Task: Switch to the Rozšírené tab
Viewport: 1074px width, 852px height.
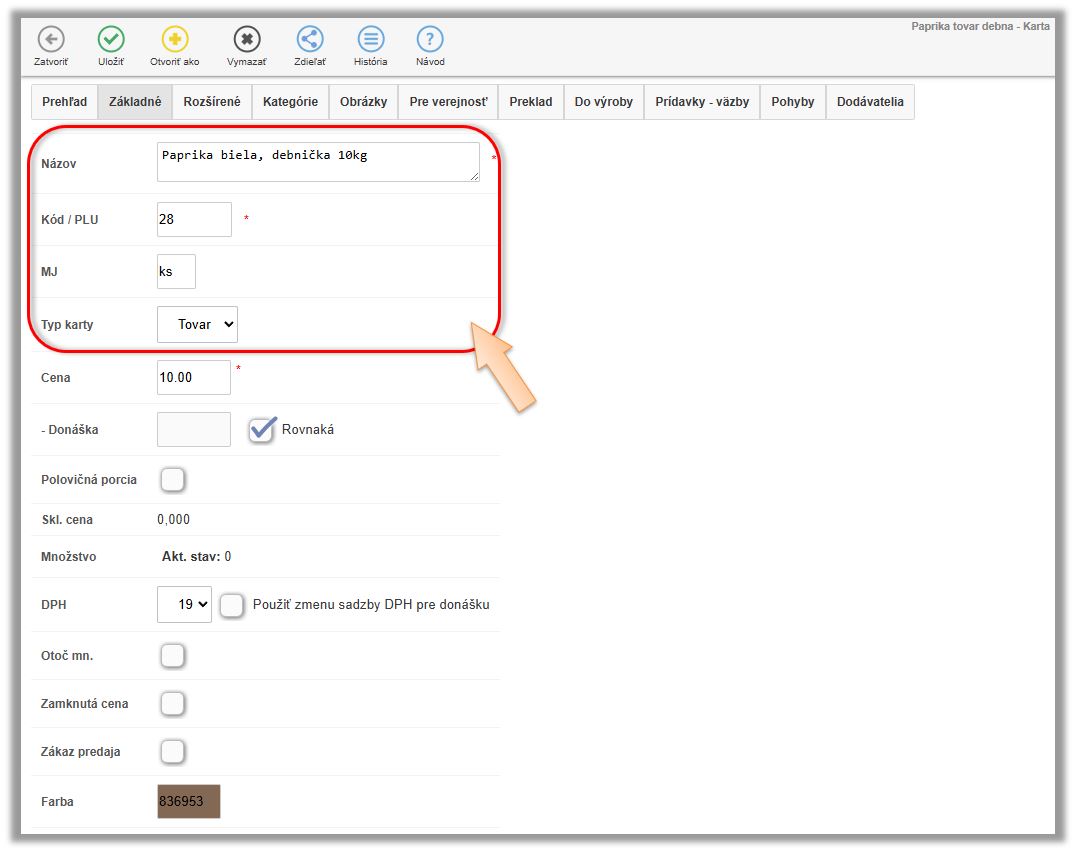Action: pos(212,102)
